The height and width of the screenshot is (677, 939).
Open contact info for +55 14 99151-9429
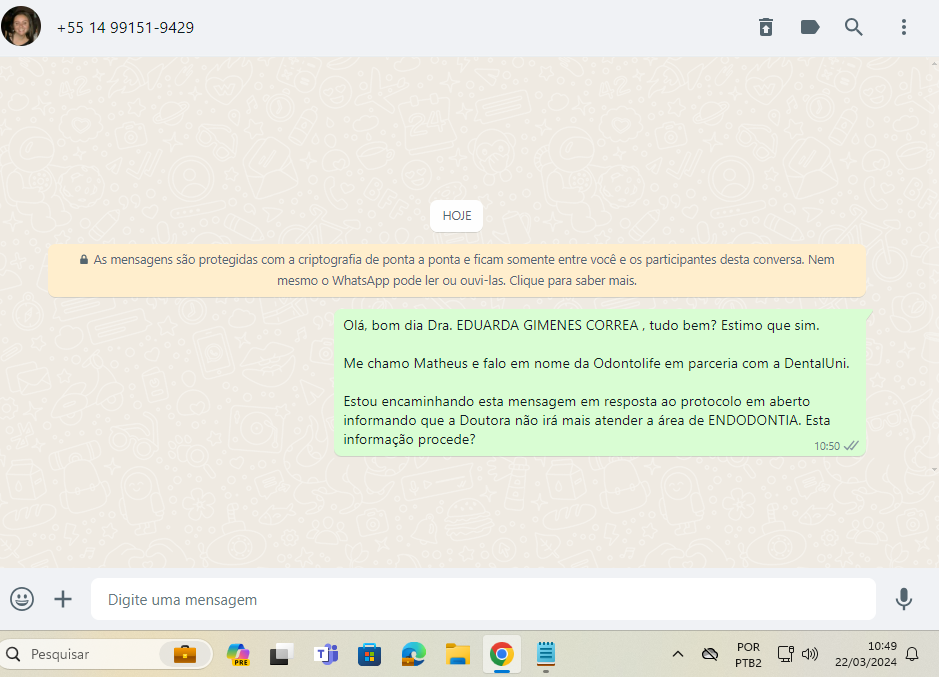pyautogui.click(x=125, y=28)
